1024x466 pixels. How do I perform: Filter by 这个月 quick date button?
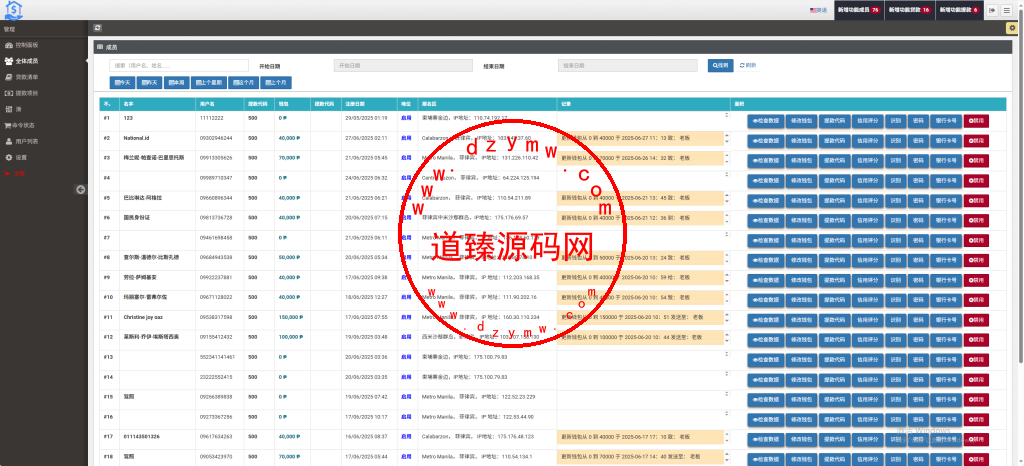pyautogui.click(x=243, y=83)
